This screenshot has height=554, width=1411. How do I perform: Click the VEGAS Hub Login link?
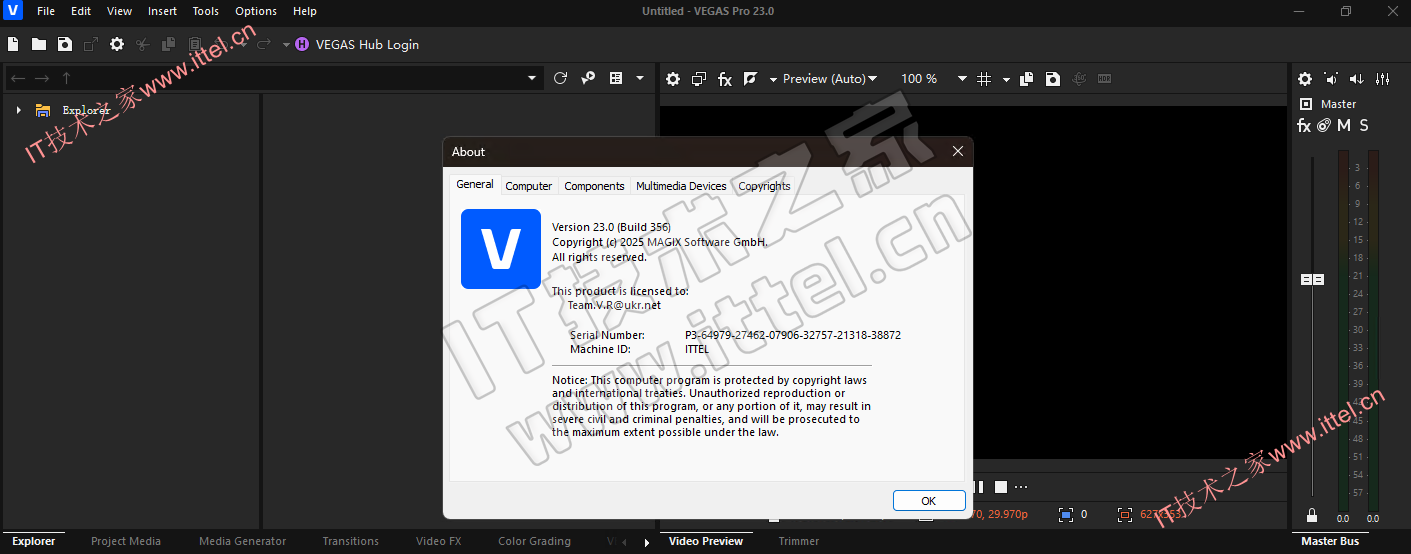coord(367,44)
